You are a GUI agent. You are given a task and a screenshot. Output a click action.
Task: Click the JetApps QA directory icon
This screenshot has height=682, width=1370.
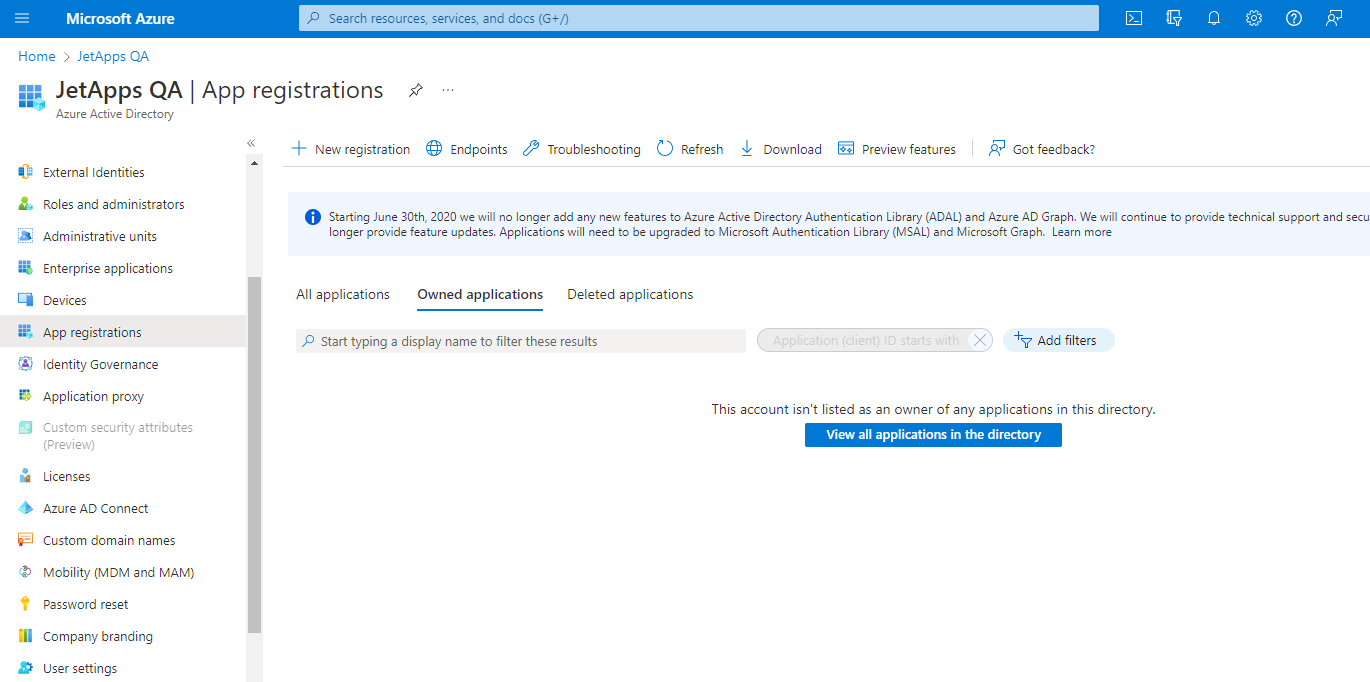click(32, 97)
